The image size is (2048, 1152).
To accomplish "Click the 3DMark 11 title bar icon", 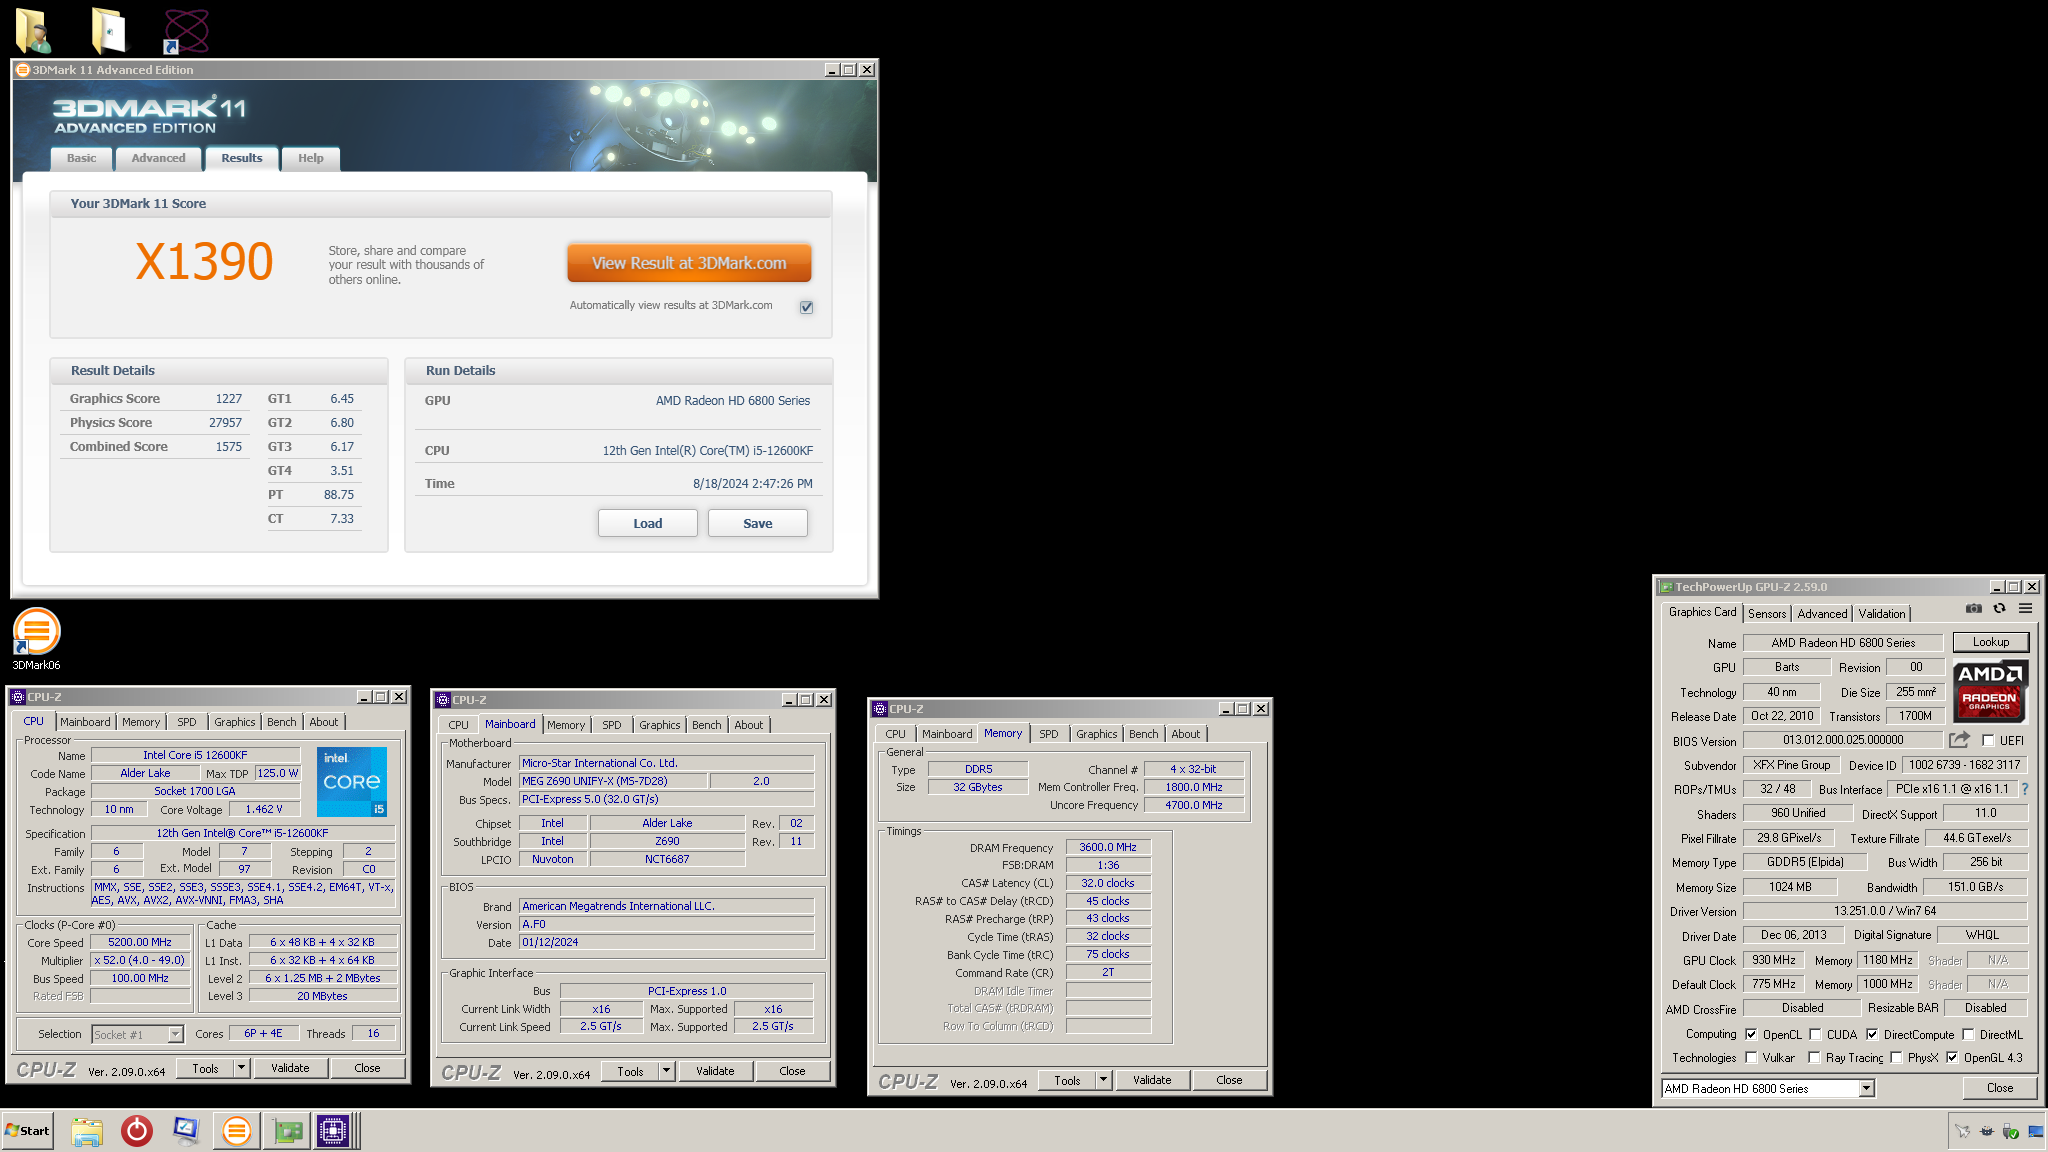I will coord(23,70).
